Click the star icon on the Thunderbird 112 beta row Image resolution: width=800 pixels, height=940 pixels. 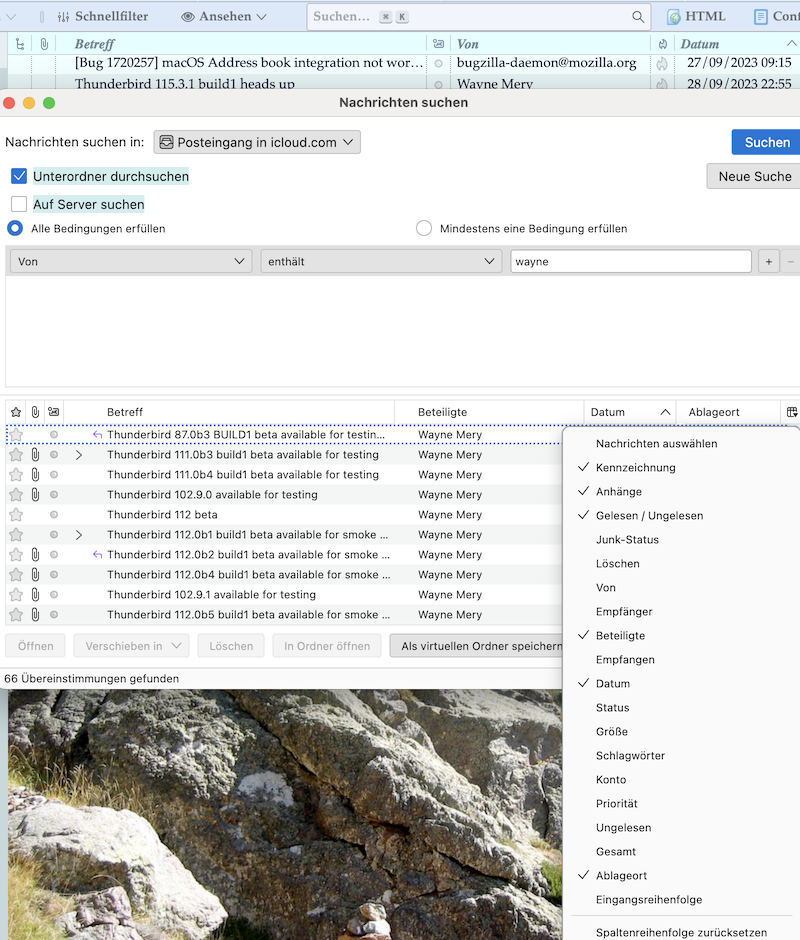pos(16,515)
